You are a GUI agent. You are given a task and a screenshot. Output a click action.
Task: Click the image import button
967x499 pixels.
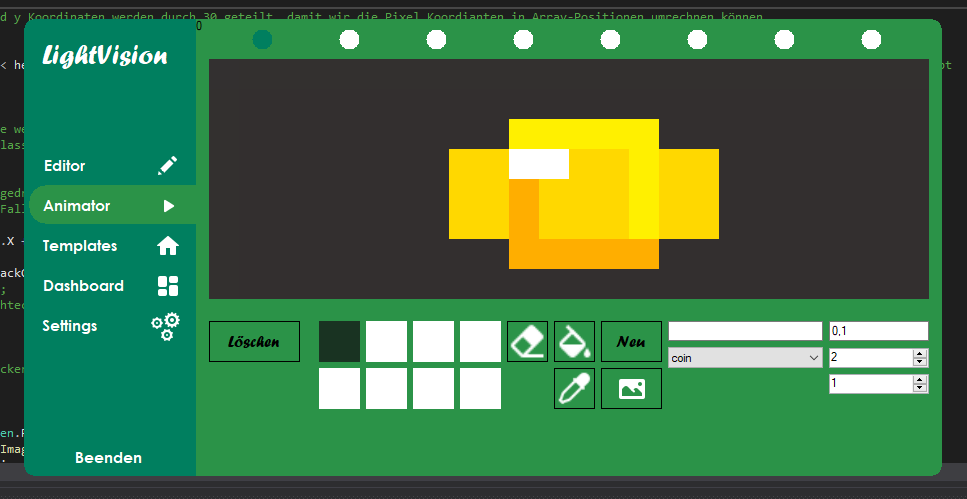[632, 389]
